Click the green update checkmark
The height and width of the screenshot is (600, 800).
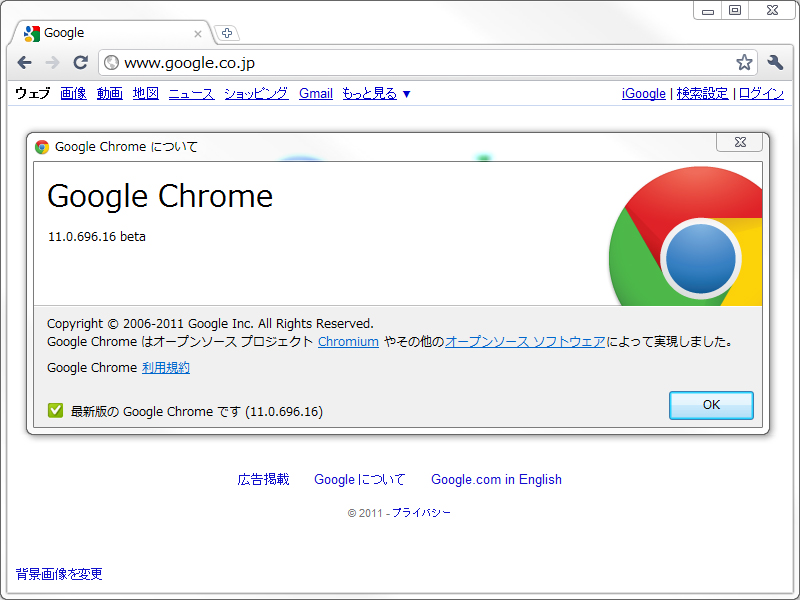(55, 410)
